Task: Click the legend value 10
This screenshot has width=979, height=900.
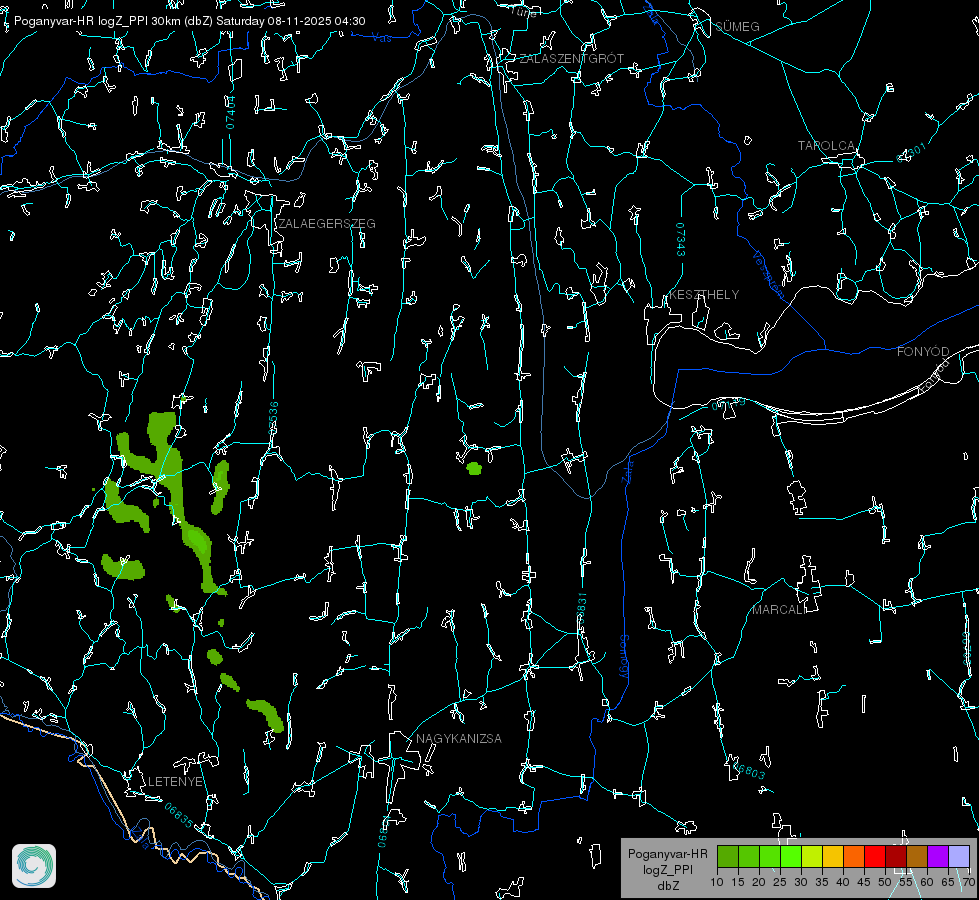Action: pyautogui.click(x=717, y=883)
